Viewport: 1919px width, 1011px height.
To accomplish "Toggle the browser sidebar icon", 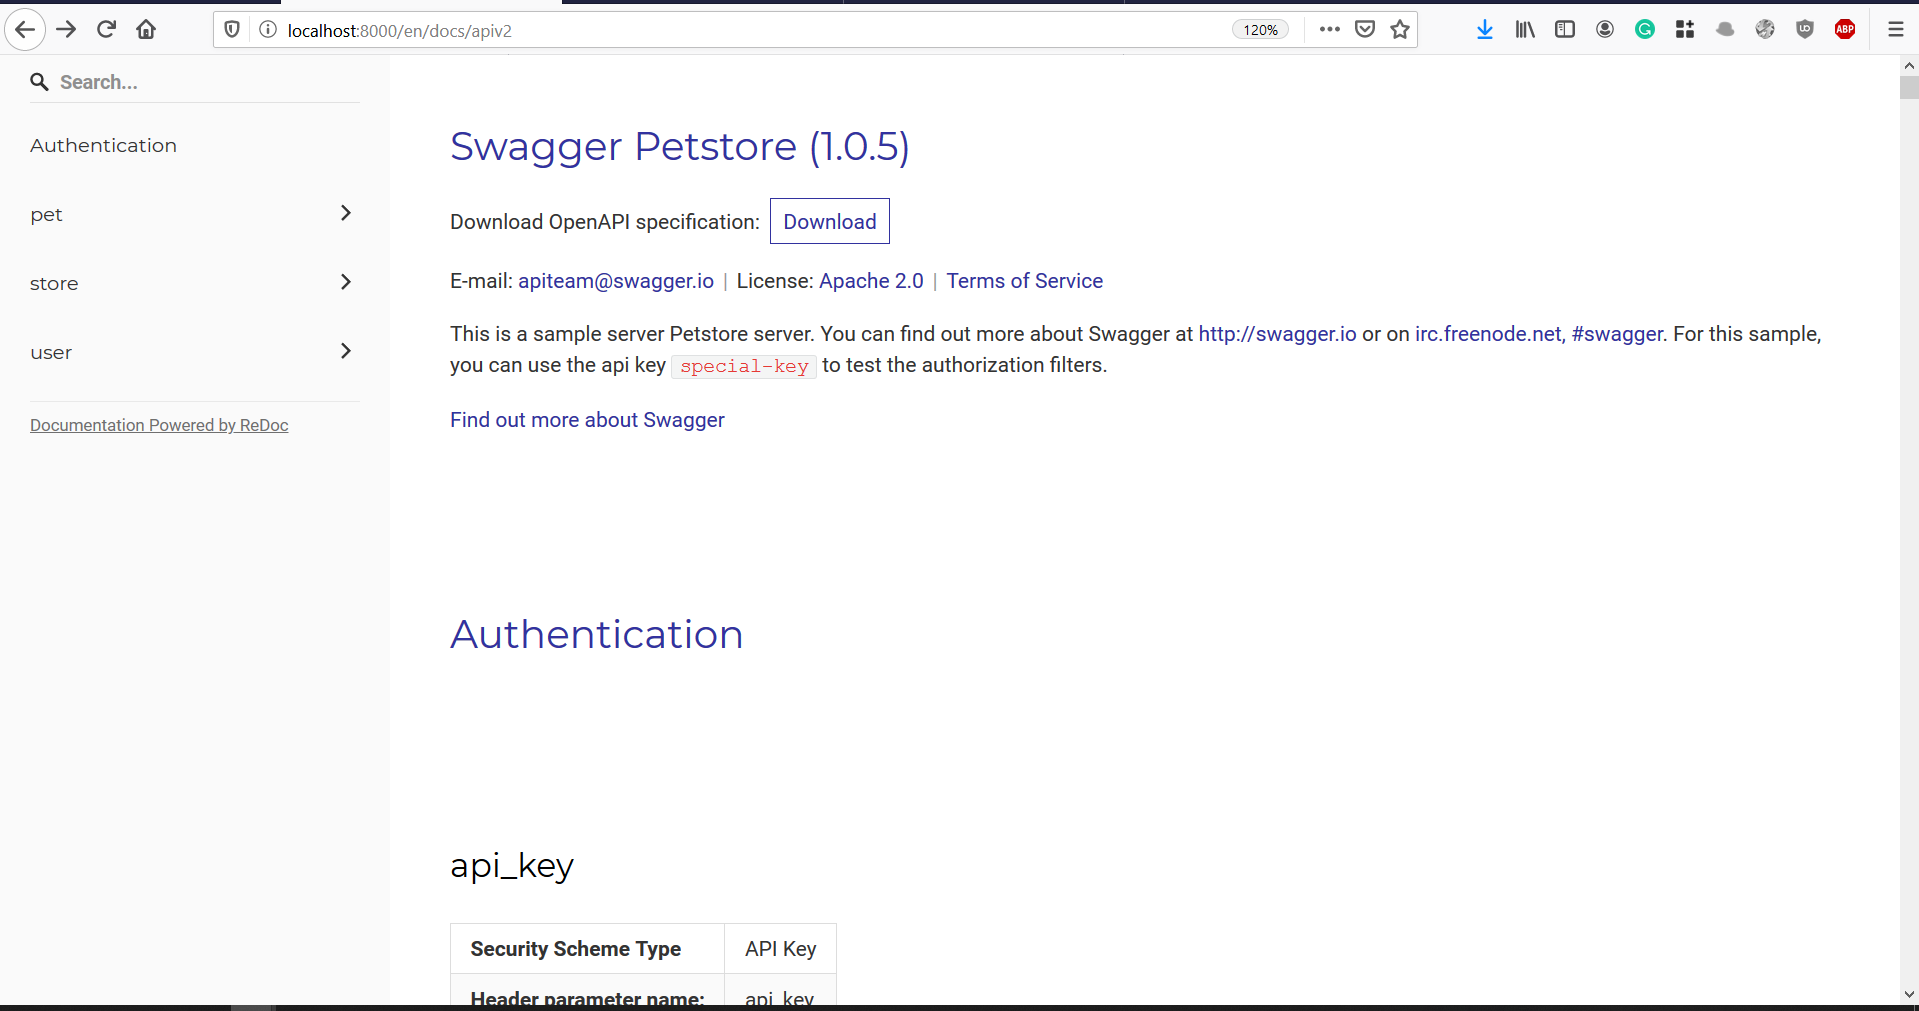I will tap(1564, 29).
